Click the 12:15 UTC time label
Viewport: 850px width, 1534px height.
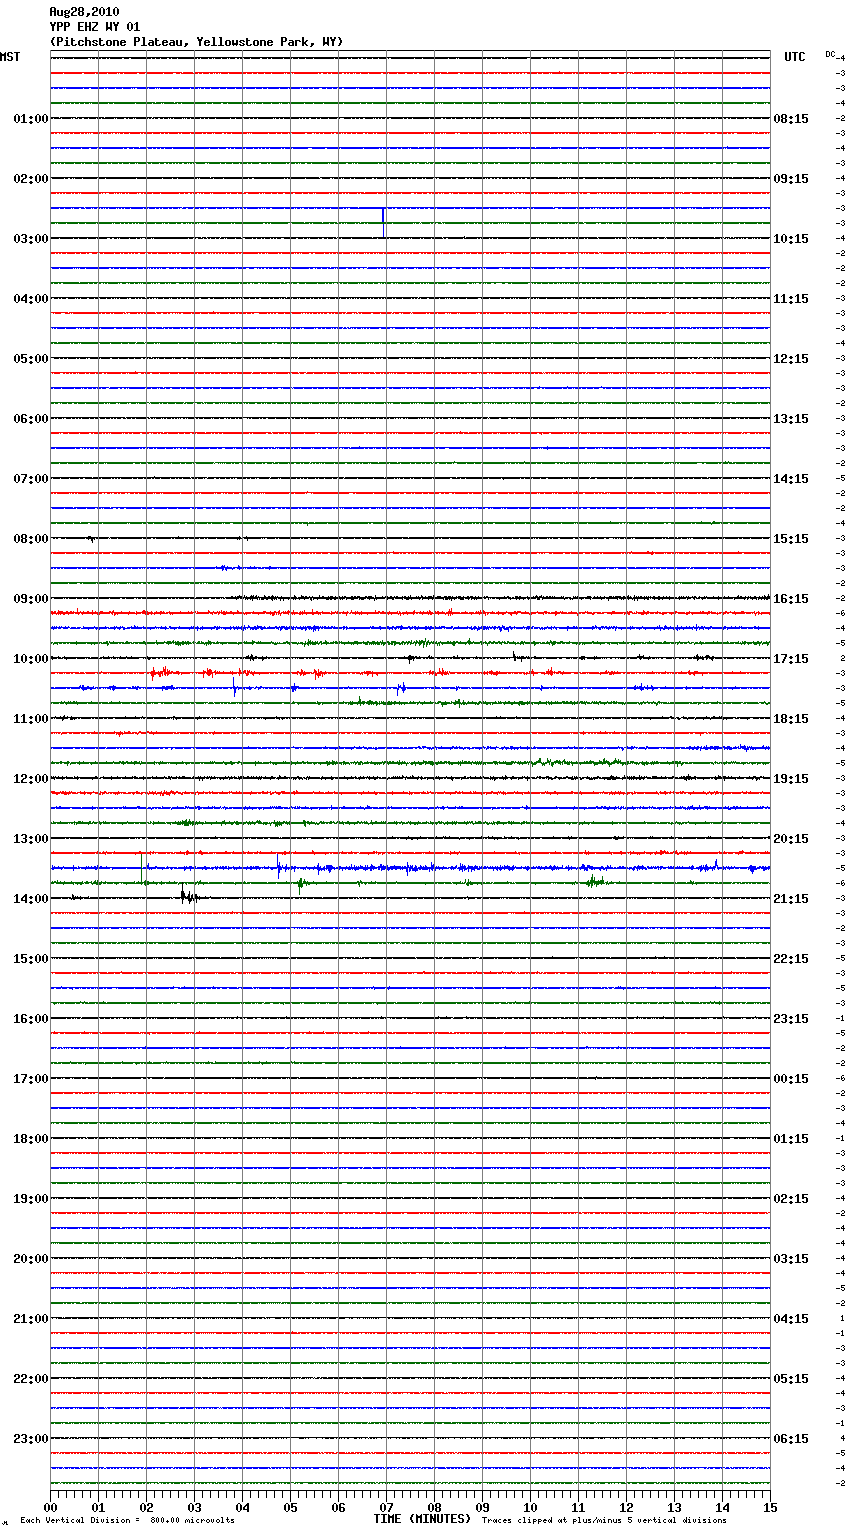(x=791, y=359)
